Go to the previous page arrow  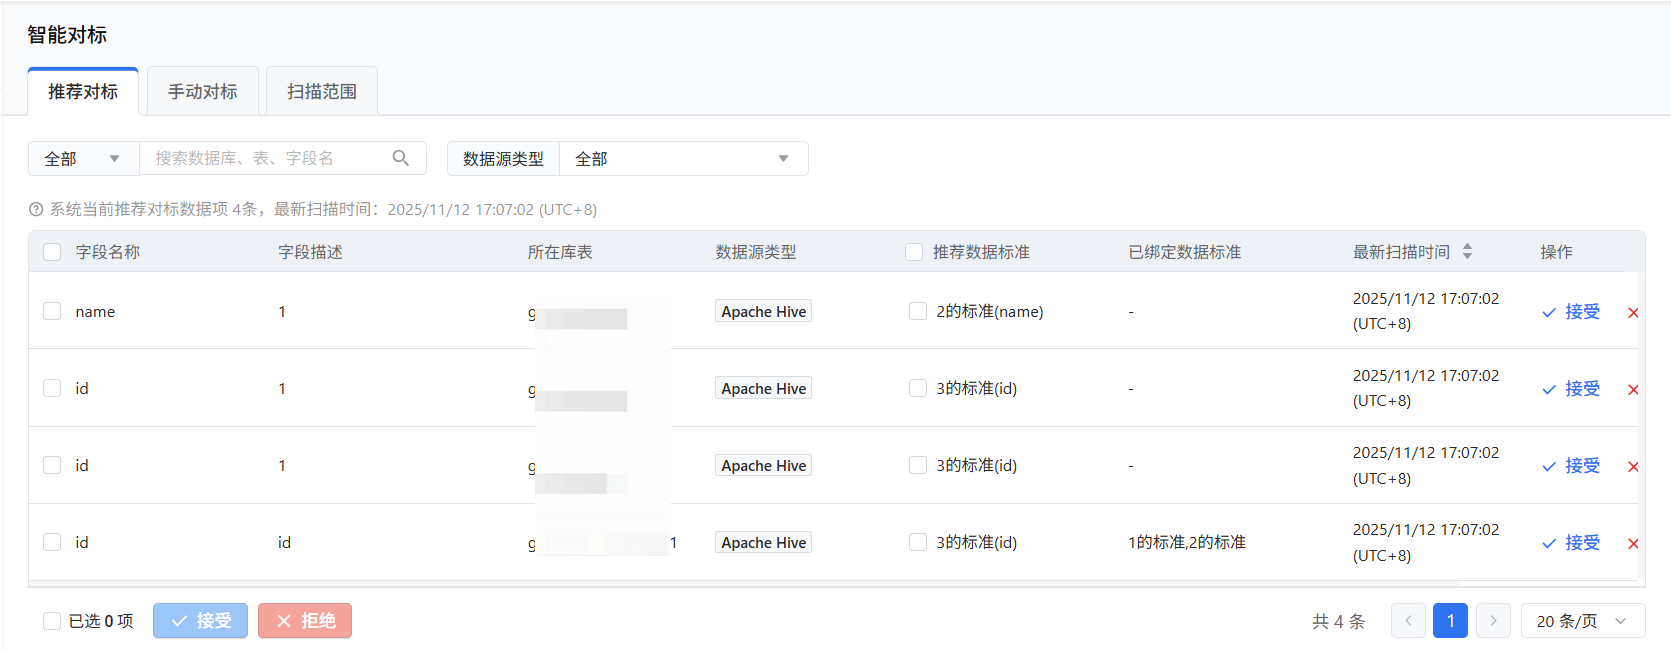(1408, 621)
